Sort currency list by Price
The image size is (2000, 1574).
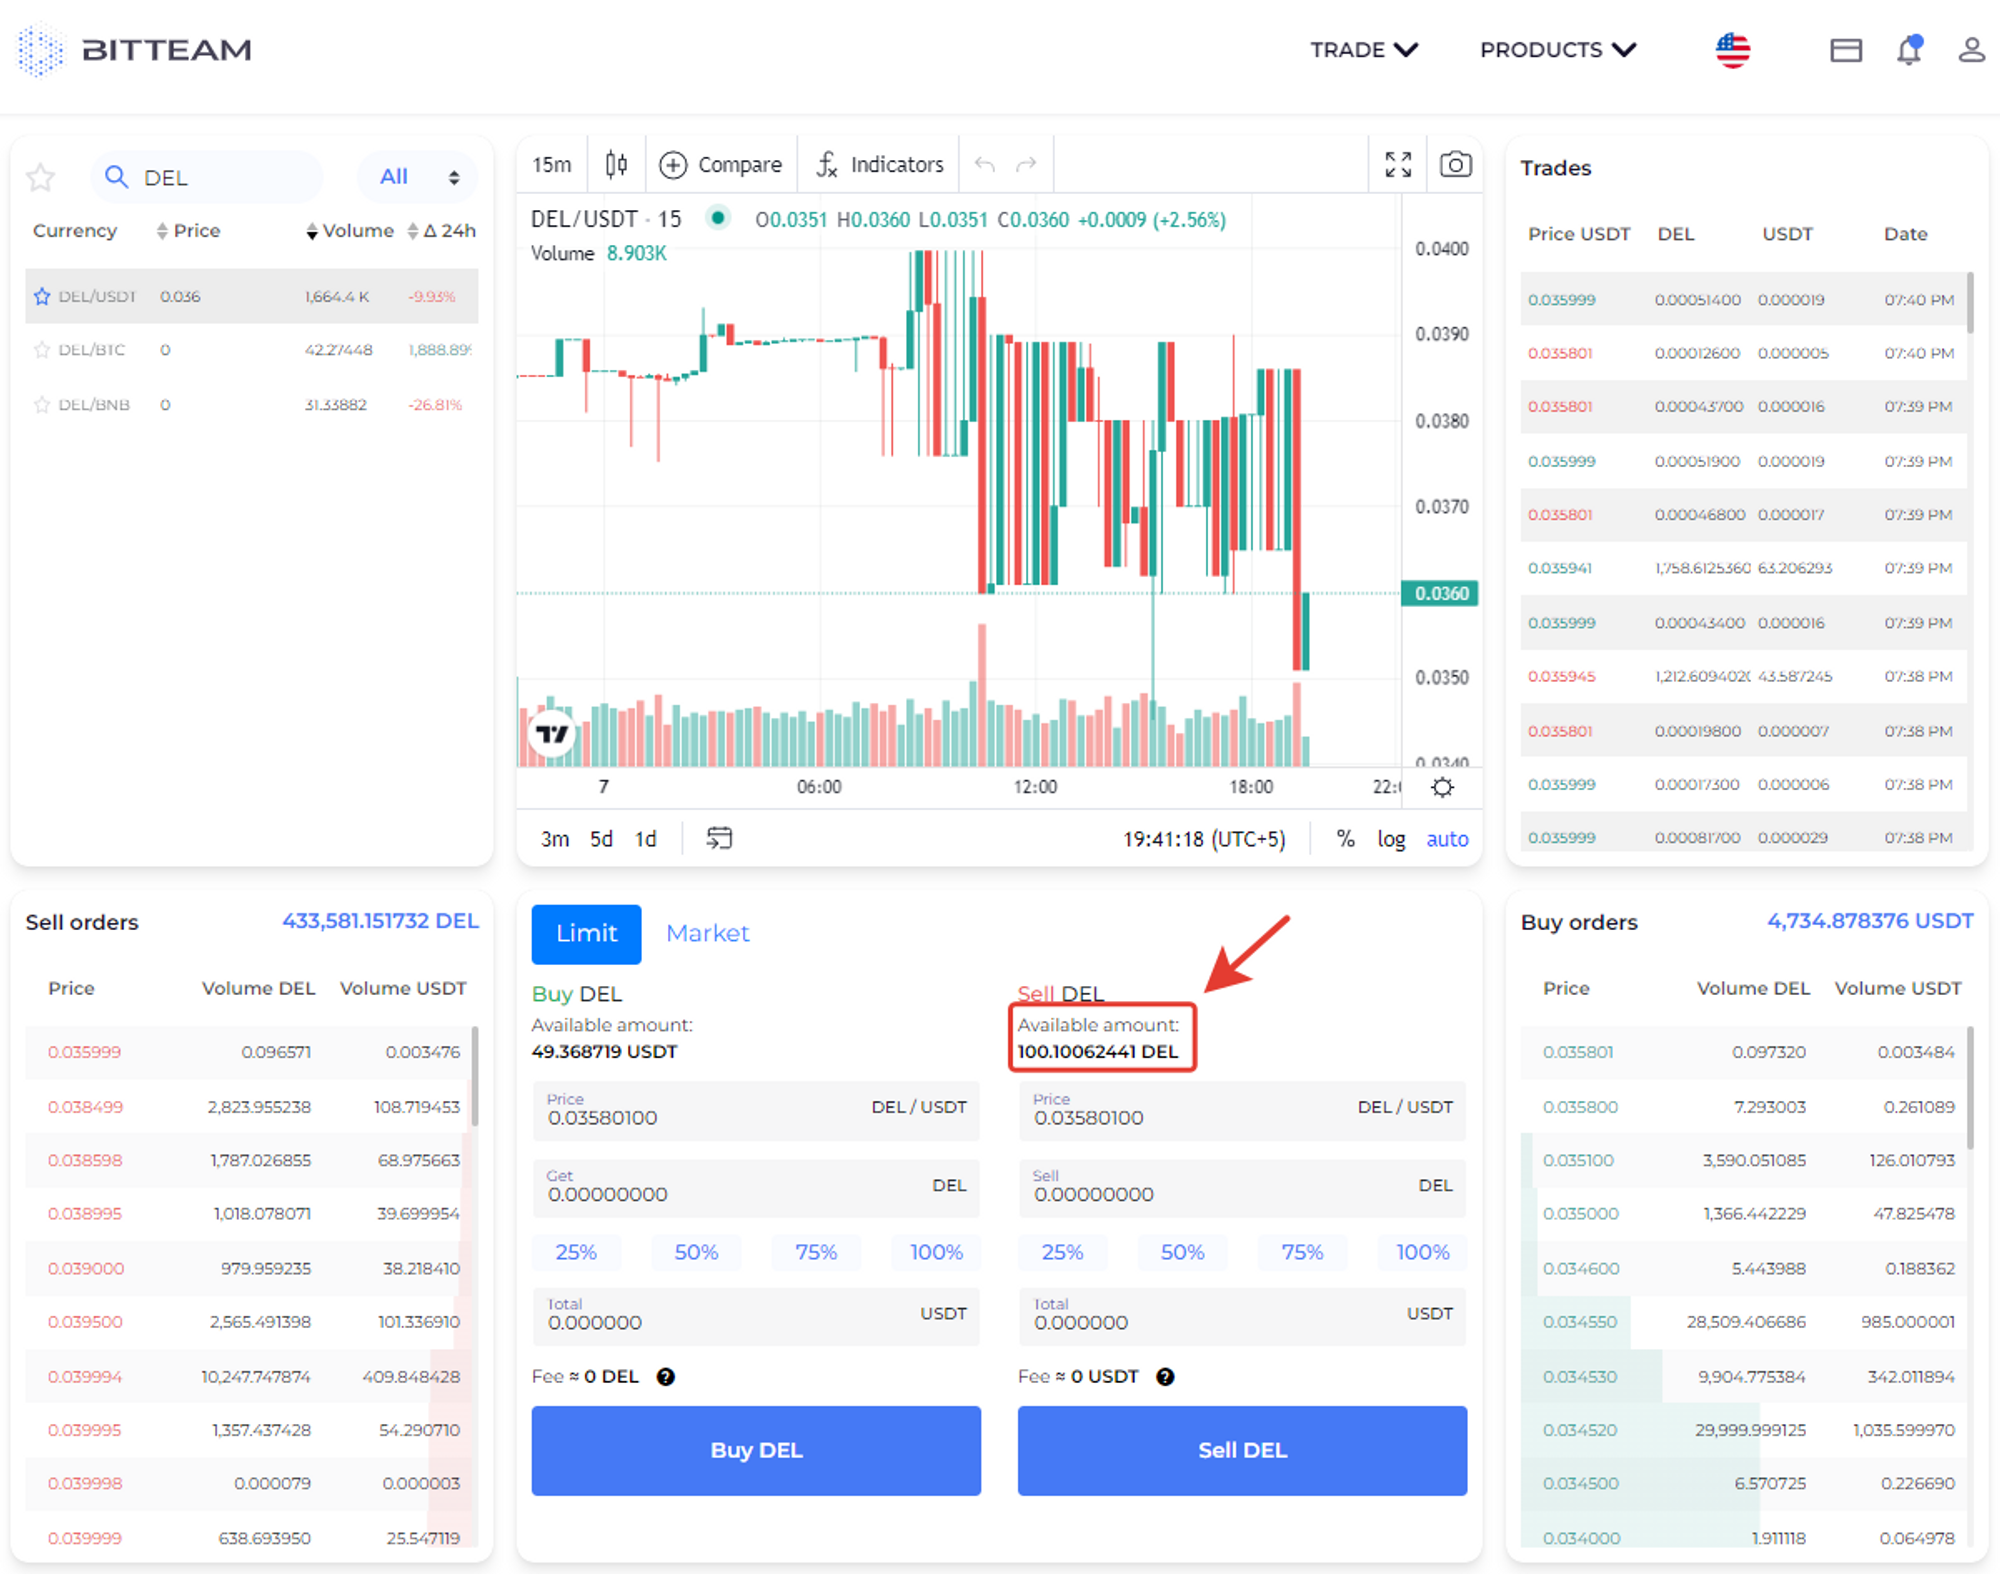point(188,231)
